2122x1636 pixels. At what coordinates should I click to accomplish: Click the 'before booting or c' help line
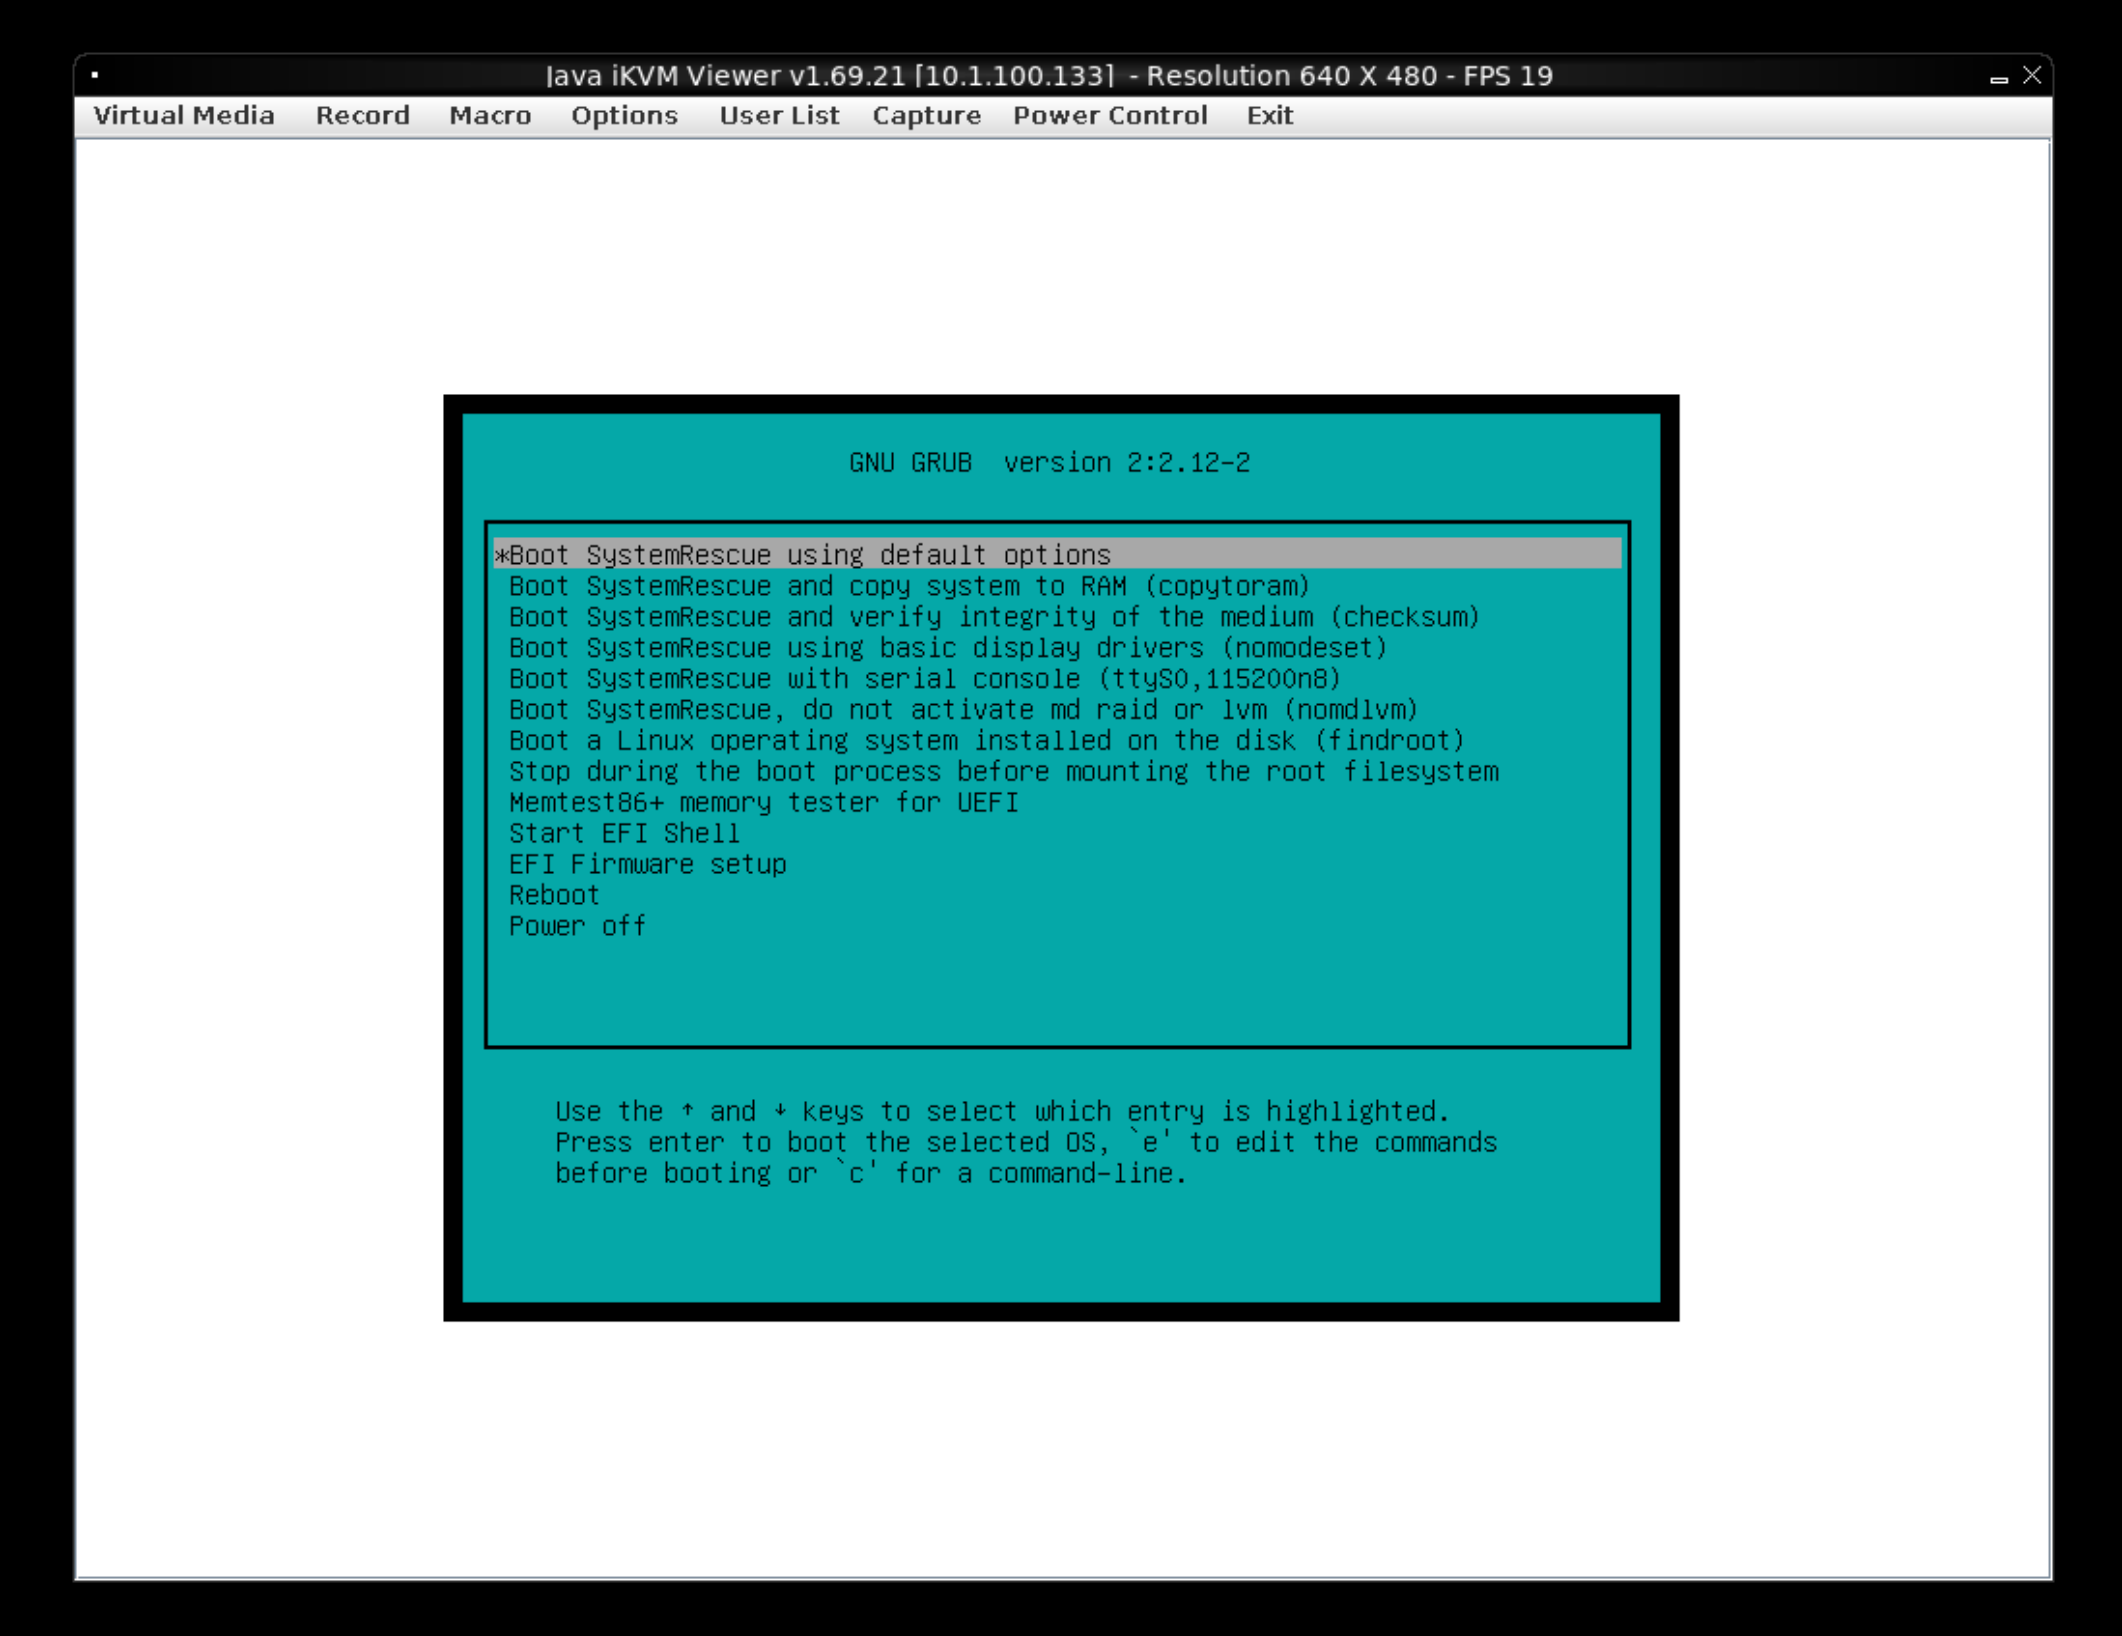point(871,1173)
